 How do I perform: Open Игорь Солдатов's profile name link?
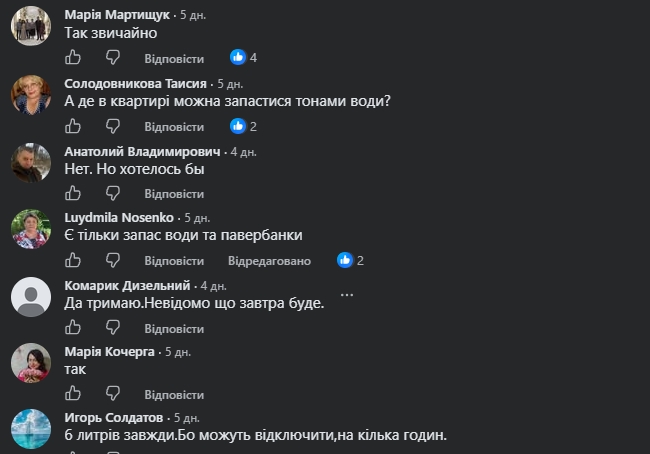tap(114, 418)
